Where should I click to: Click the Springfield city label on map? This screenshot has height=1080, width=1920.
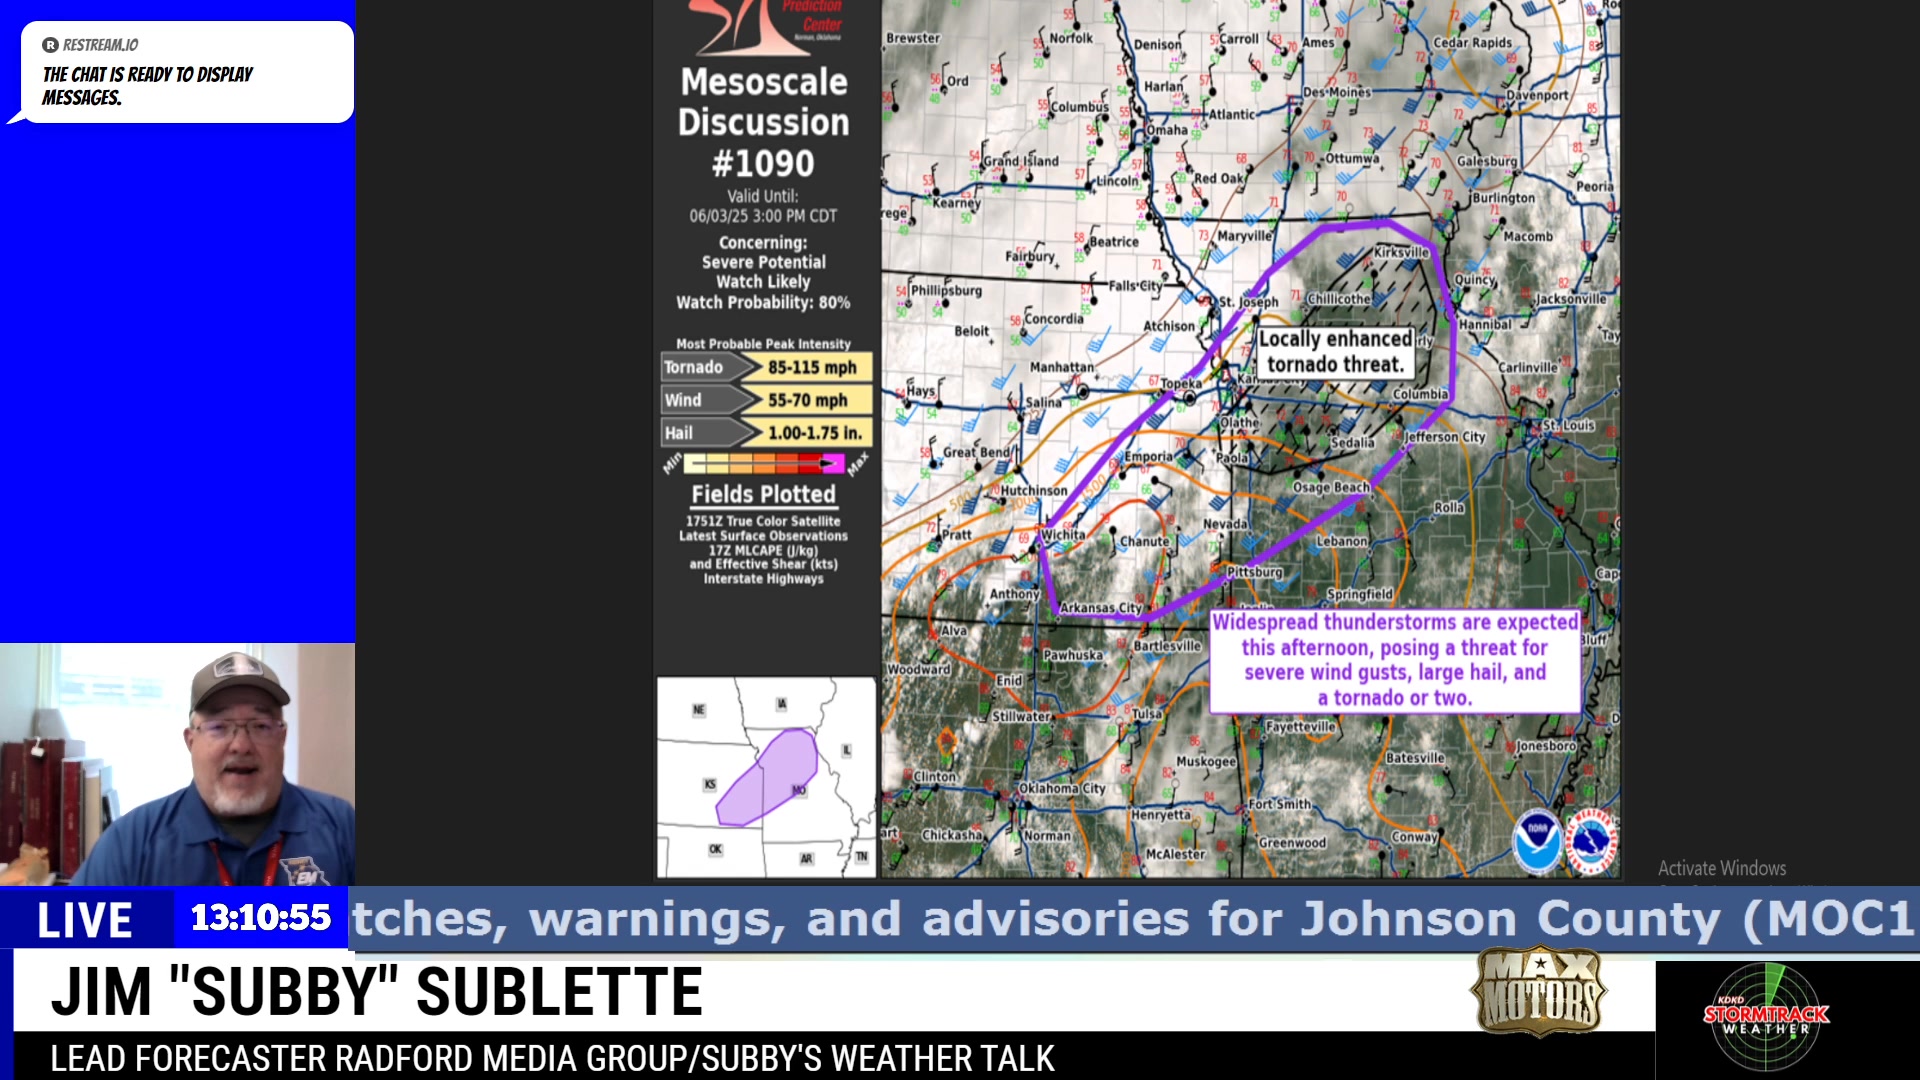point(1360,594)
